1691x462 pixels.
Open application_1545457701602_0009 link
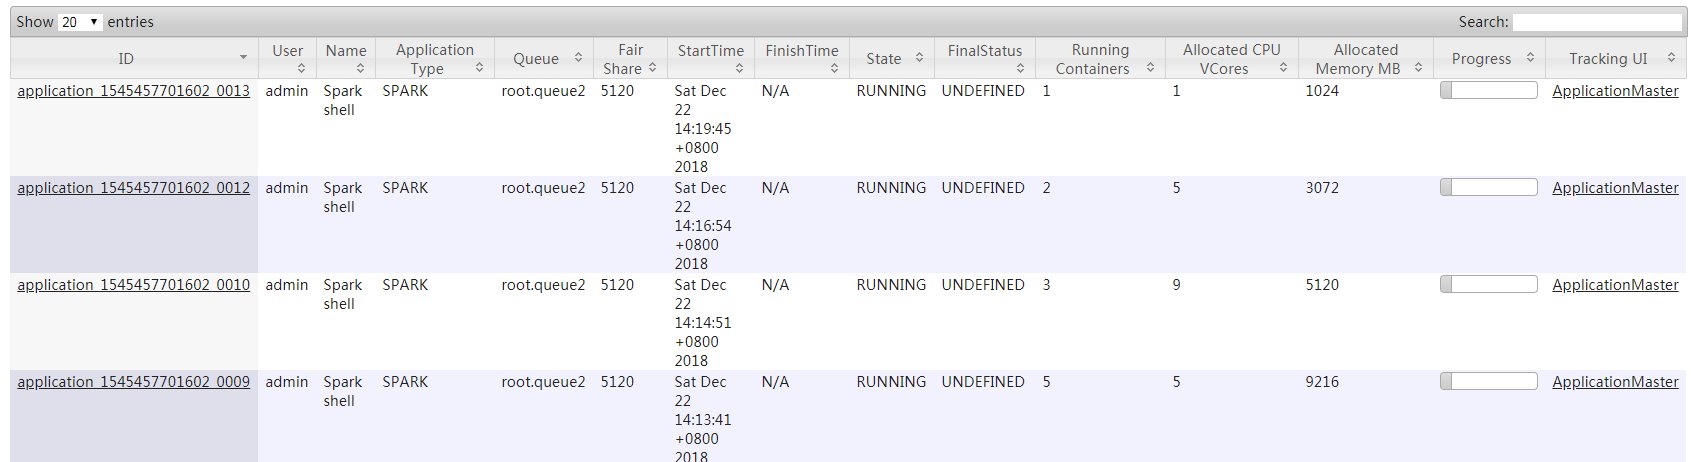click(134, 382)
